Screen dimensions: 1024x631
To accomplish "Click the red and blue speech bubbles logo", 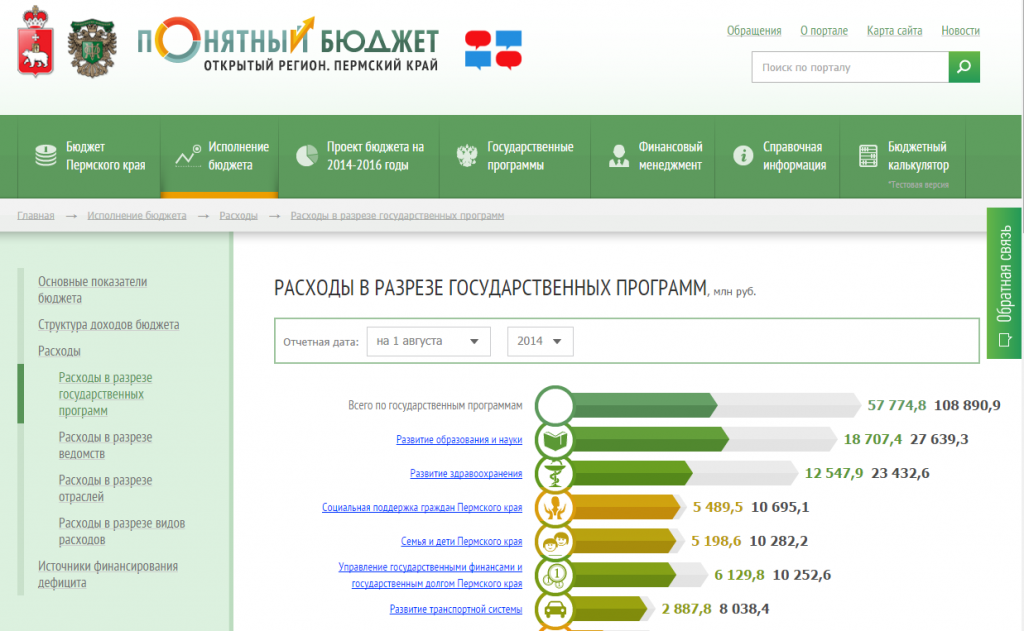I will tap(493, 50).
